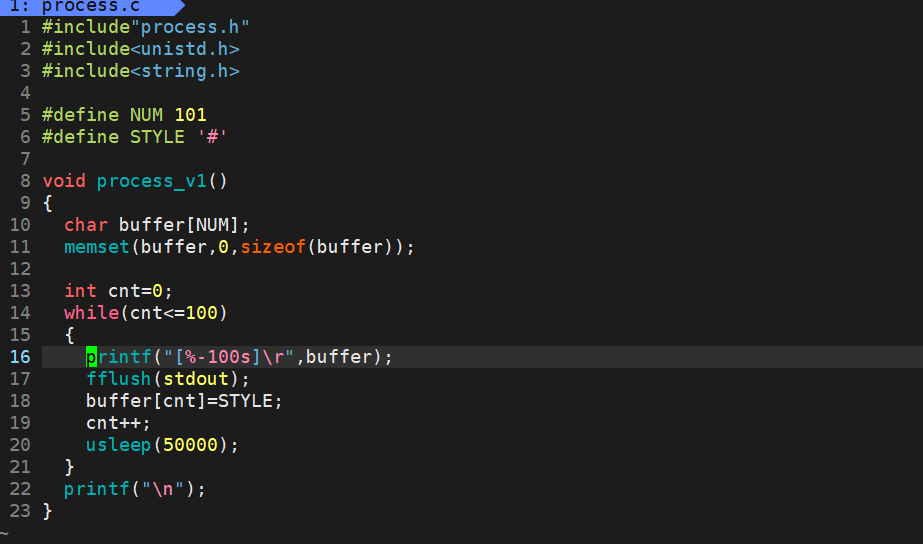Click the memset call on line 11
The height and width of the screenshot is (544, 923).
(x=239, y=247)
